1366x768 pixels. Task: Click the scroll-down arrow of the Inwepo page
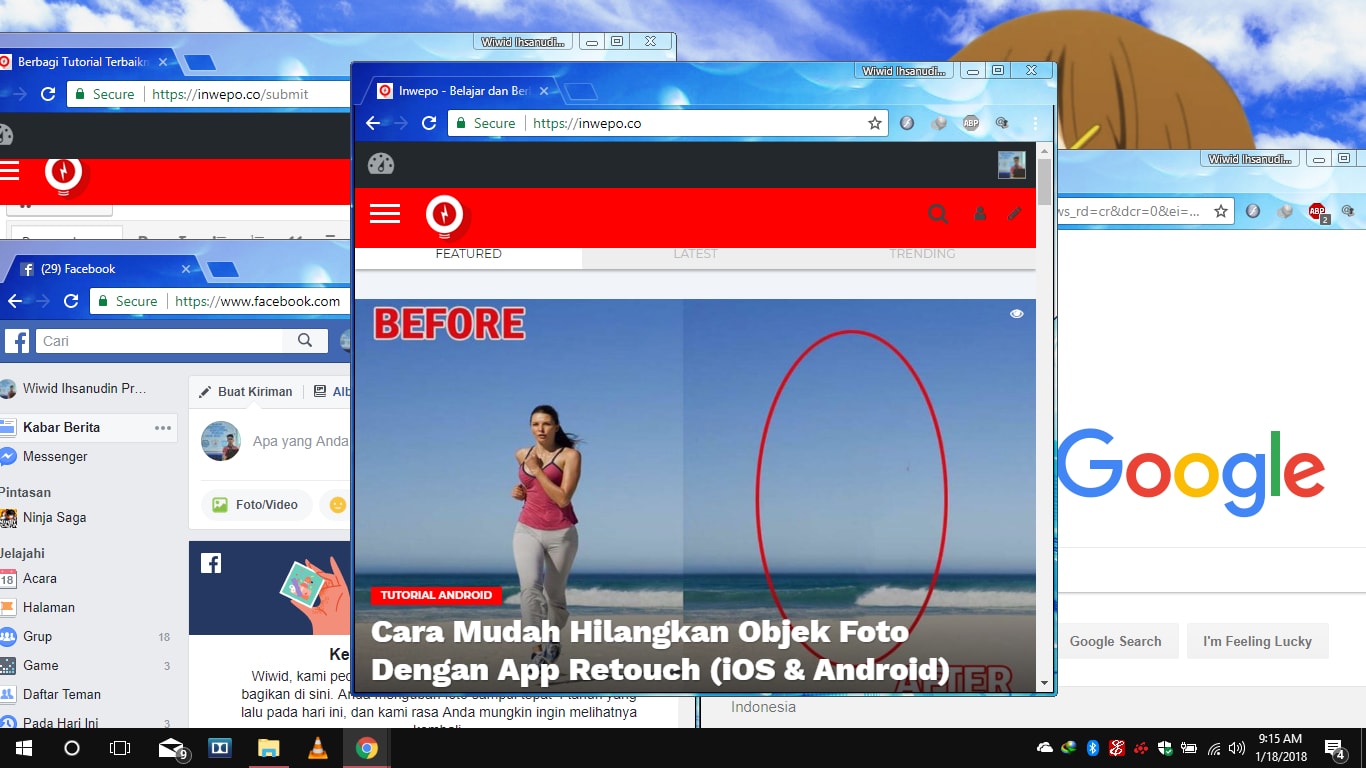(1045, 684)
